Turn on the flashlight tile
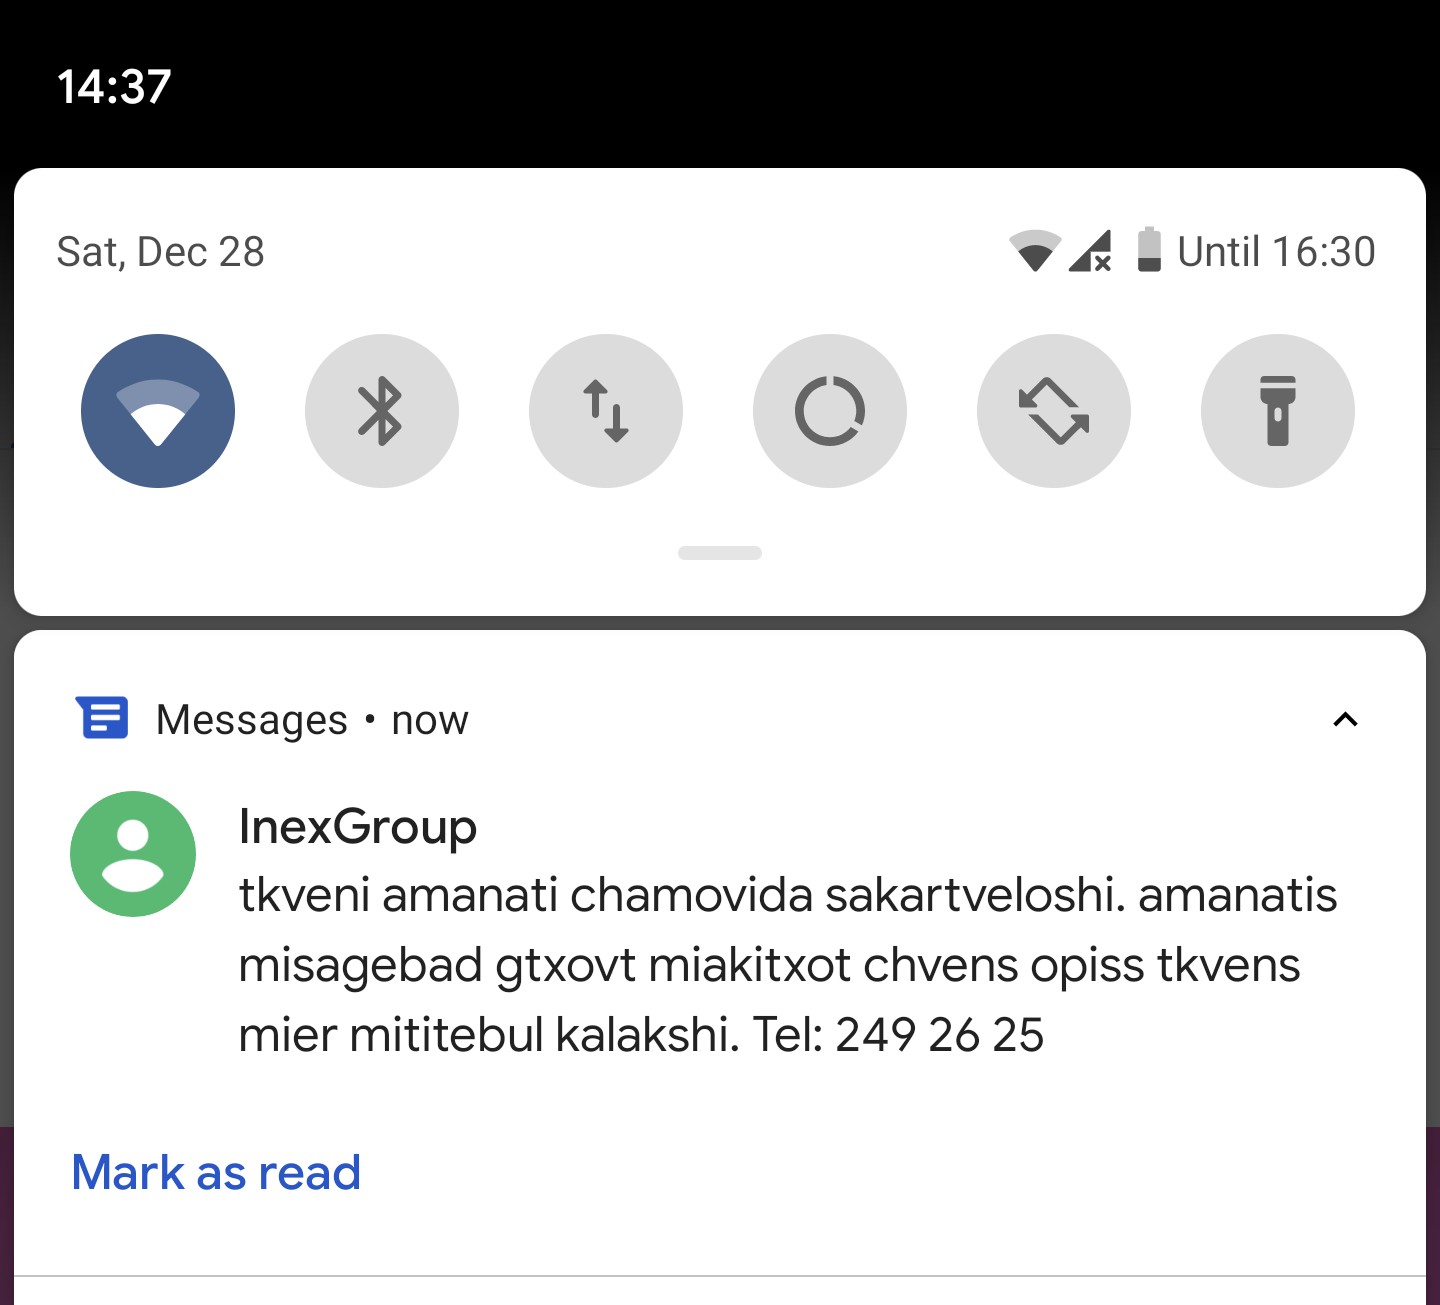Viewport: 1440px width, 1305px height. [x=1278, y=411]
